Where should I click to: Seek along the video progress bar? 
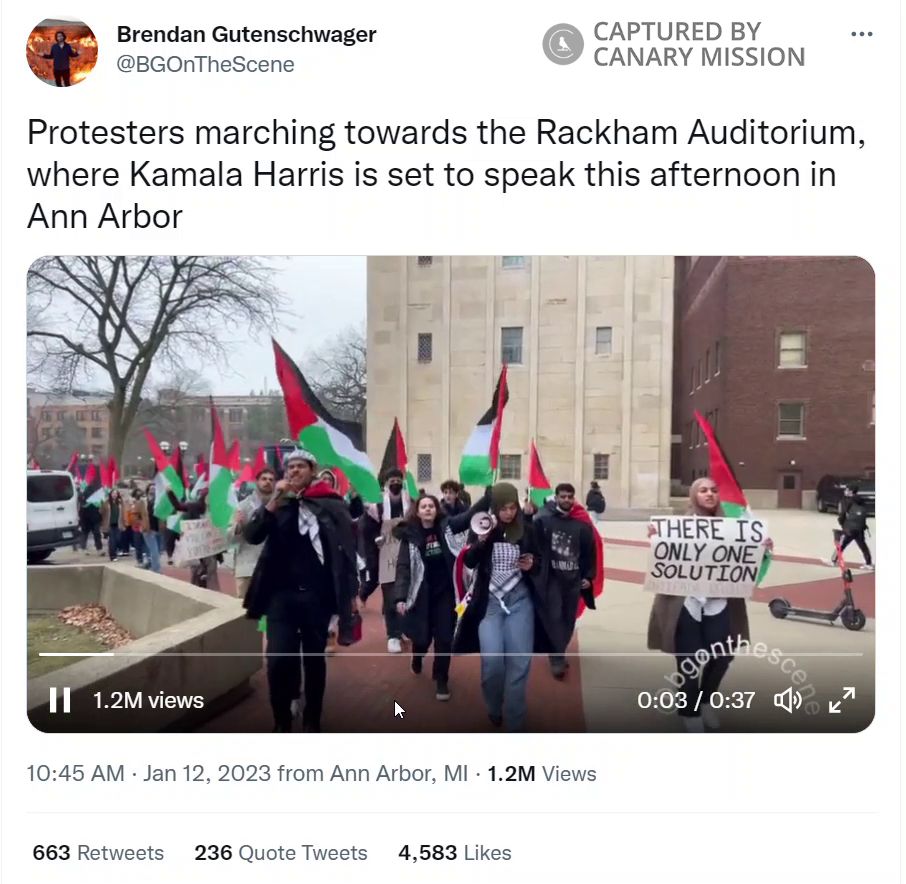(450, 654)
